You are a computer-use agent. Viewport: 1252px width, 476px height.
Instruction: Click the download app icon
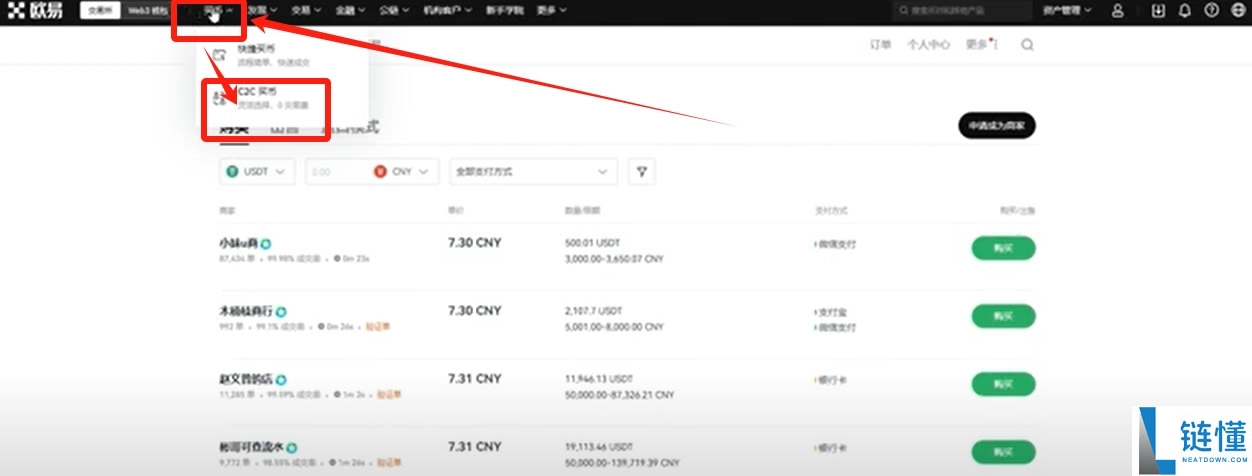(x=1158, y=11)
